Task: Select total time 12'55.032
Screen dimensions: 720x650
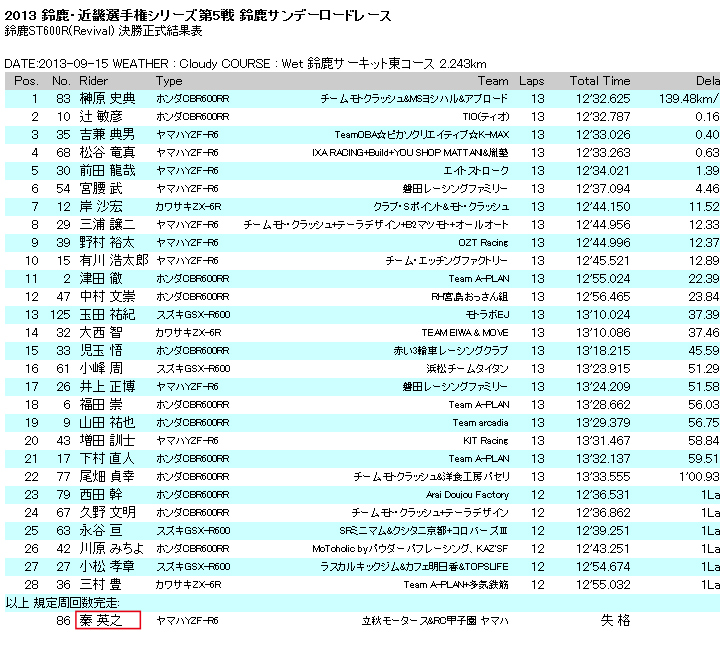Action: pyautogui.click(x=603, y=584)
